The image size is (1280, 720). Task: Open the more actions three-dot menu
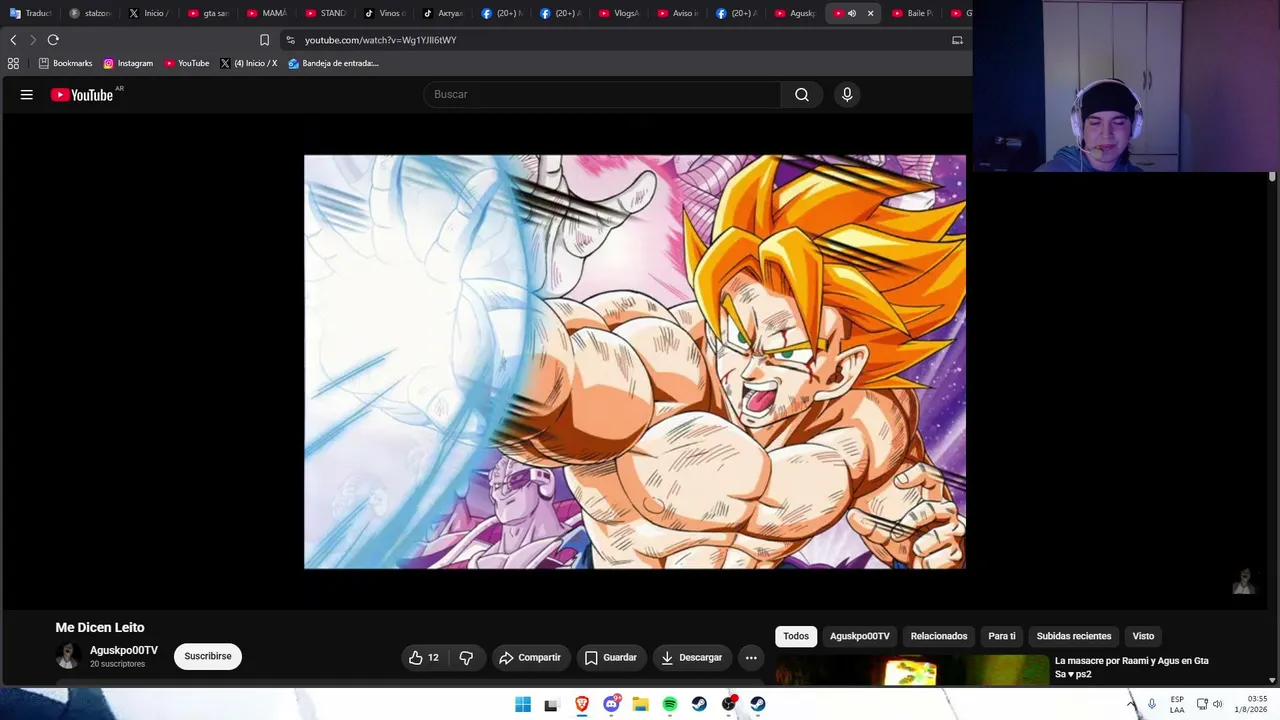[x=751, y=657]
